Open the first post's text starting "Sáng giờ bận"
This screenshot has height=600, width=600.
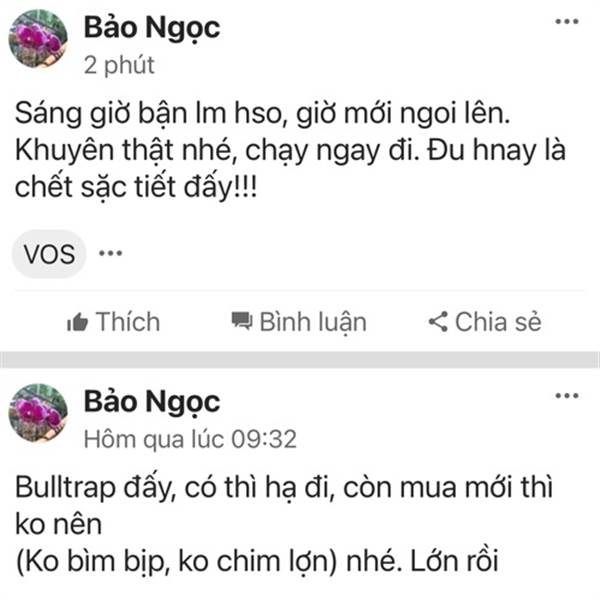pyautogui.click(x=290, y=150)
